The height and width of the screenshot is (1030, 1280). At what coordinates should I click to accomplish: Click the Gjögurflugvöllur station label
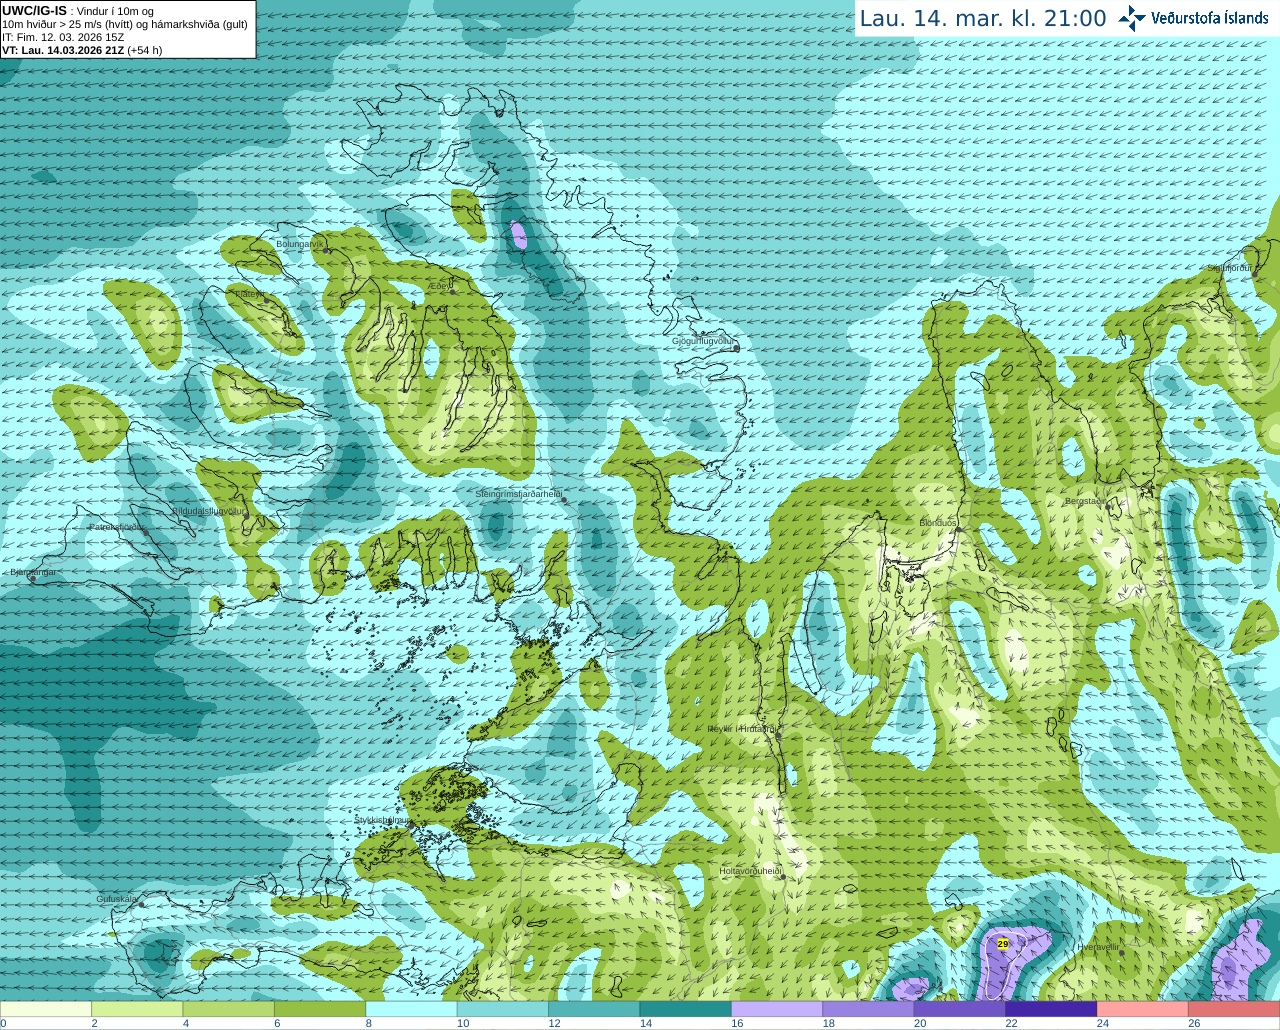(703, 342)
